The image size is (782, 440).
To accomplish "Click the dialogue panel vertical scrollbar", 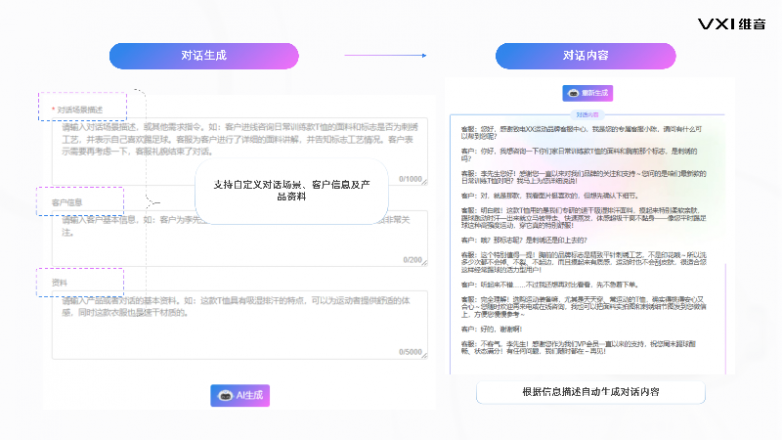I will tap(726, 319).
